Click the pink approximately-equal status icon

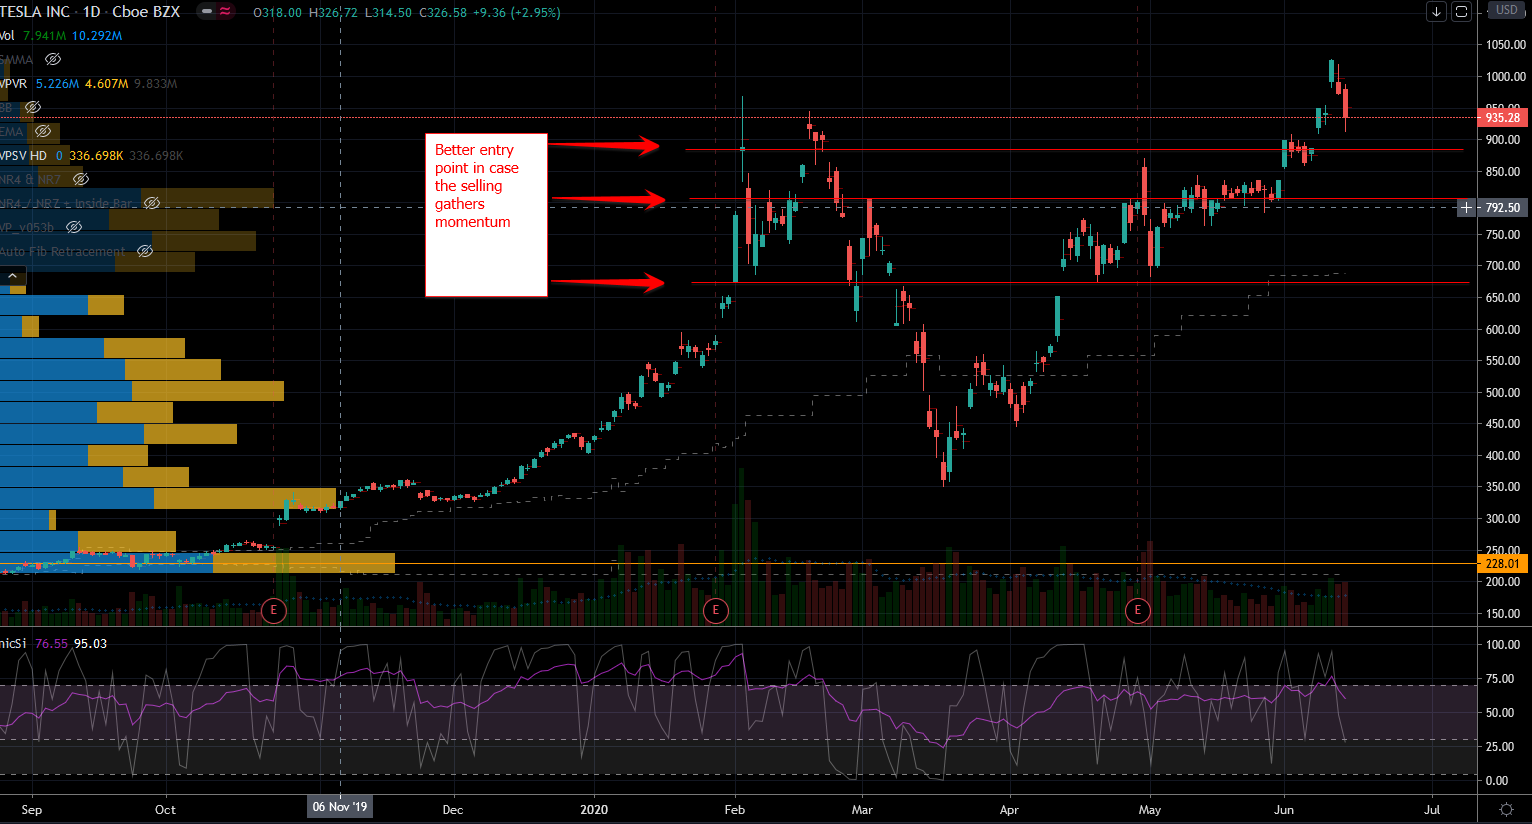click(x=225, y=12)
